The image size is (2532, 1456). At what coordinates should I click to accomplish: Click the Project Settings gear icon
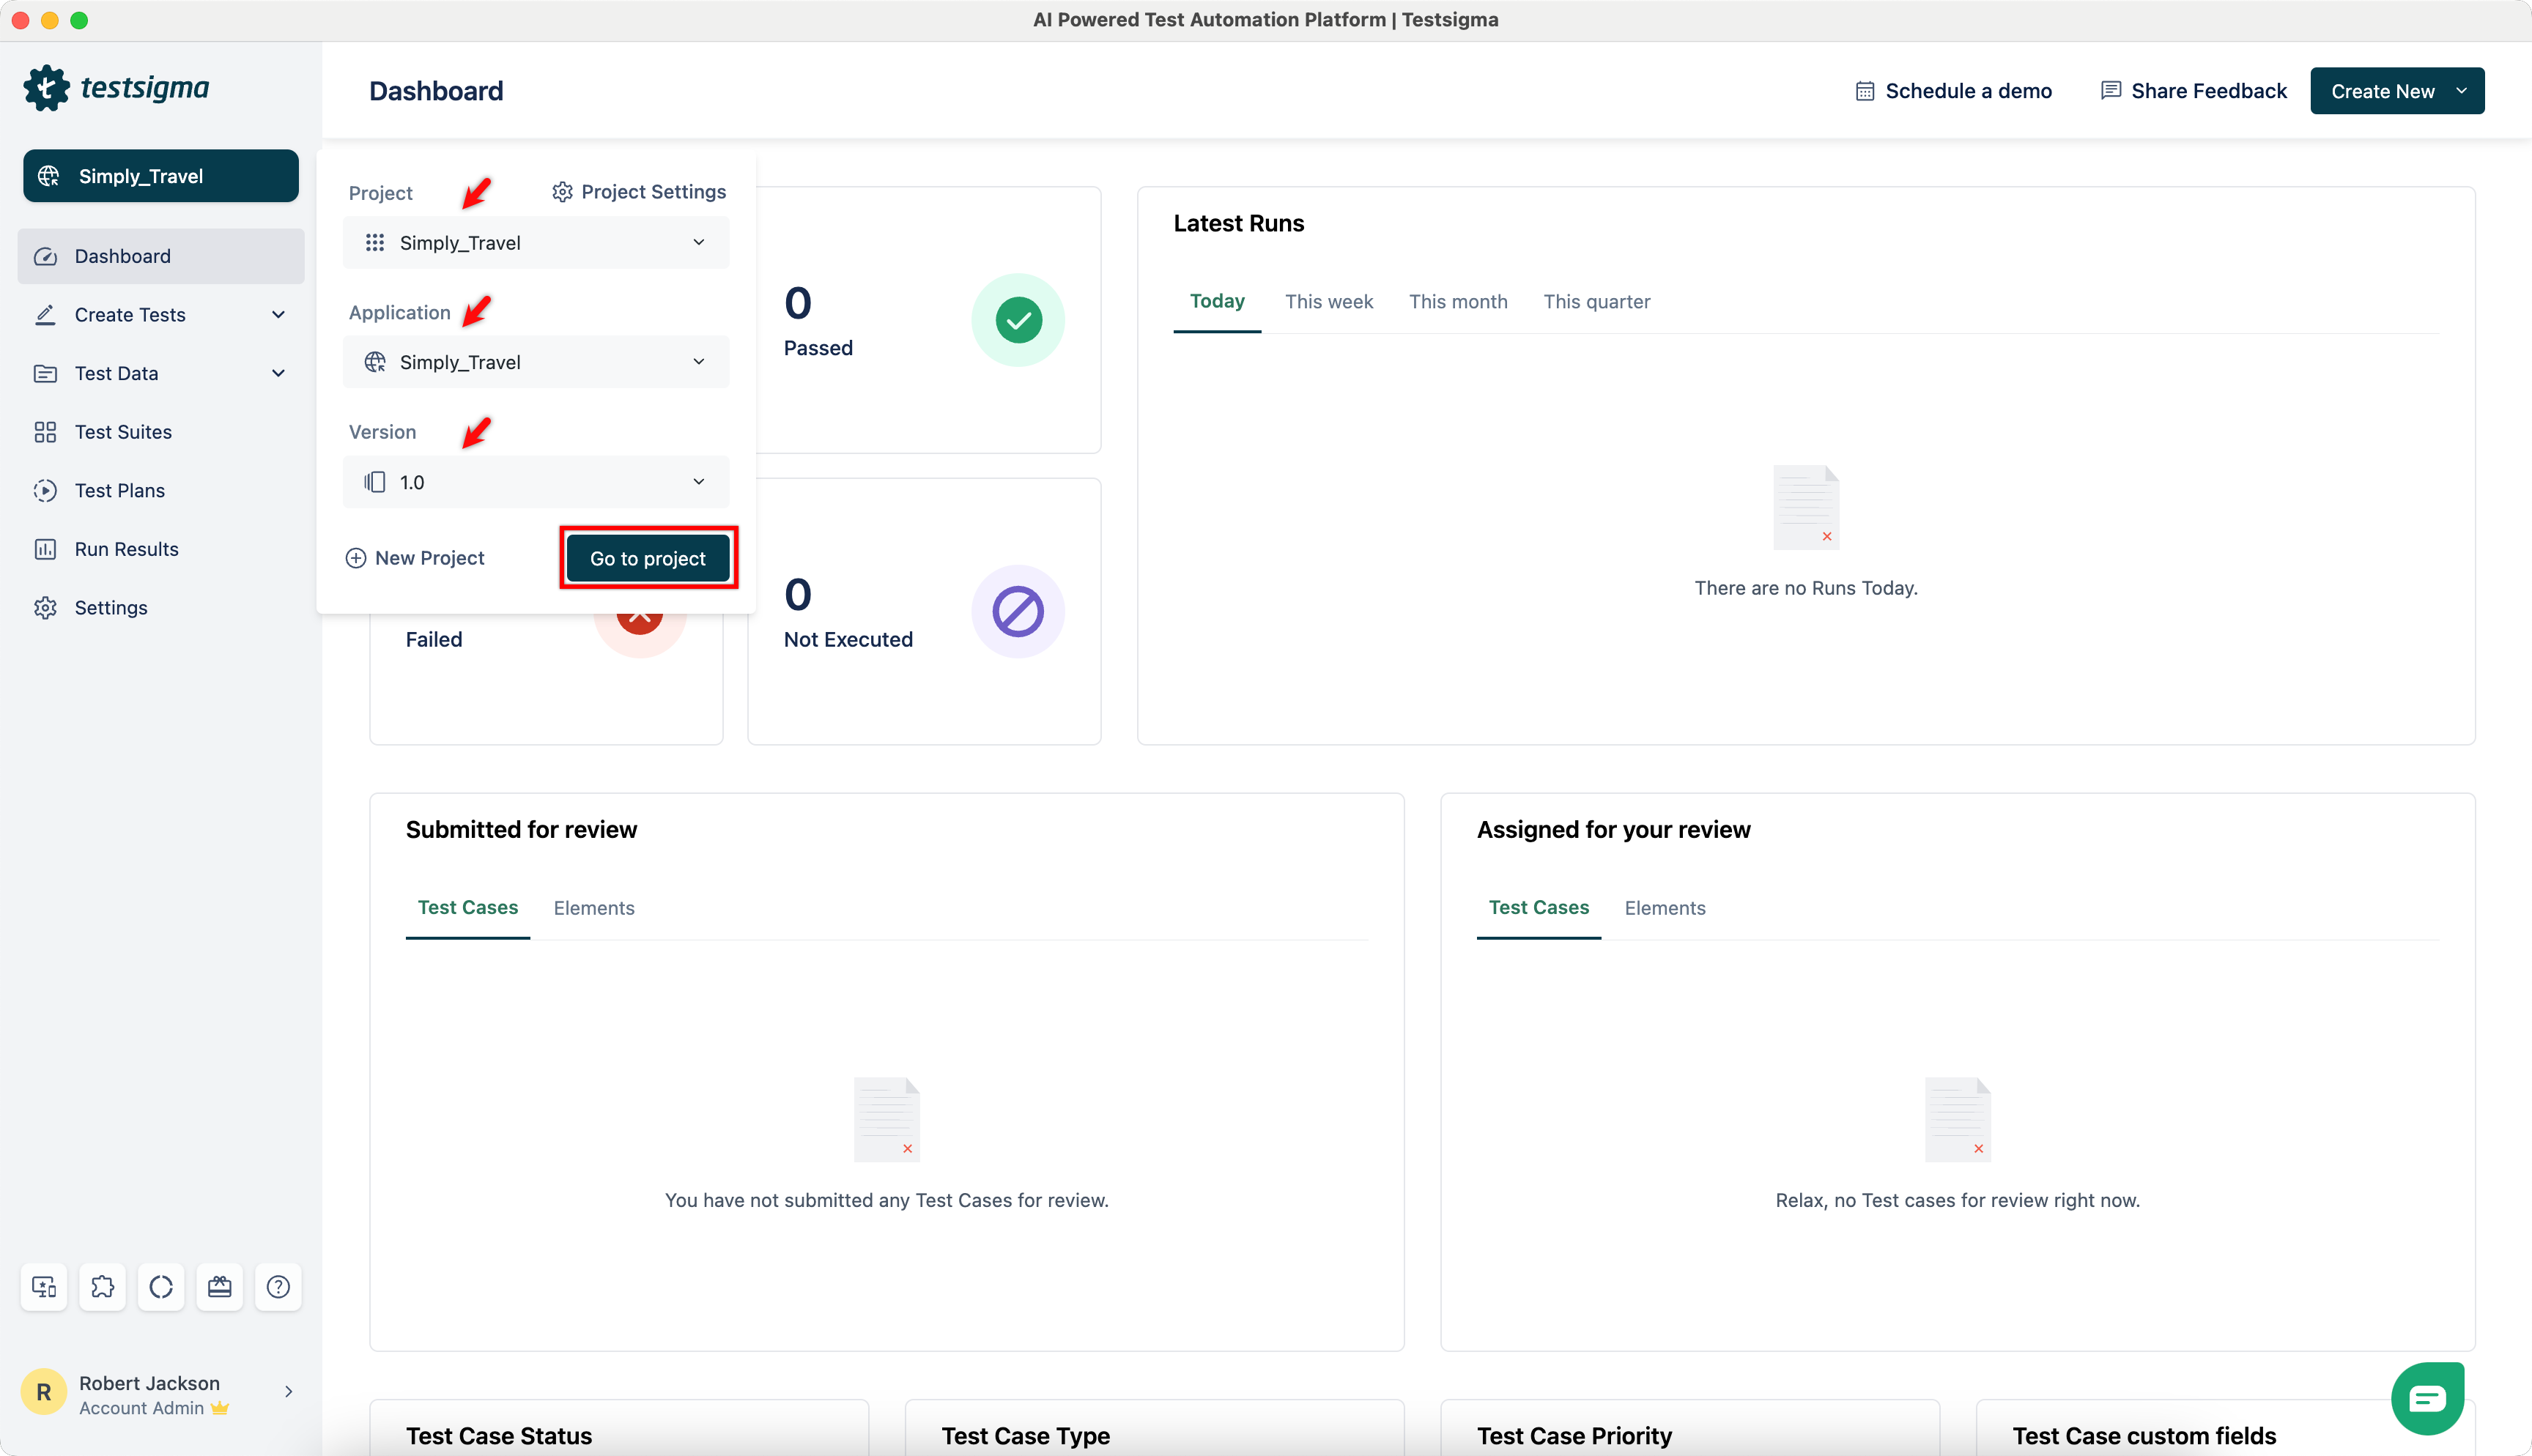click(x=562, y=192)
